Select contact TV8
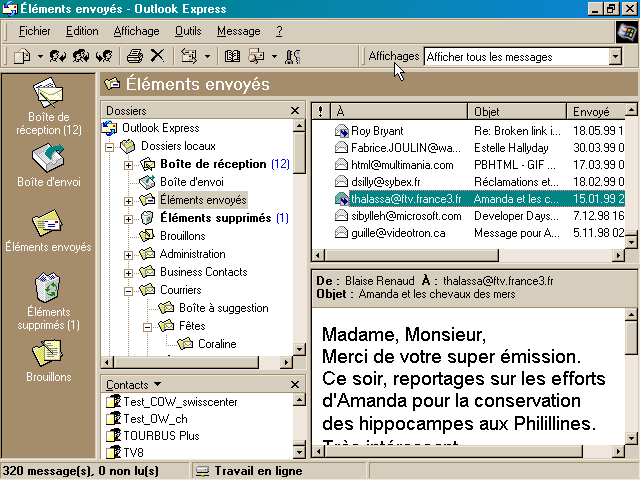640x480 pixels. (133, 453)
